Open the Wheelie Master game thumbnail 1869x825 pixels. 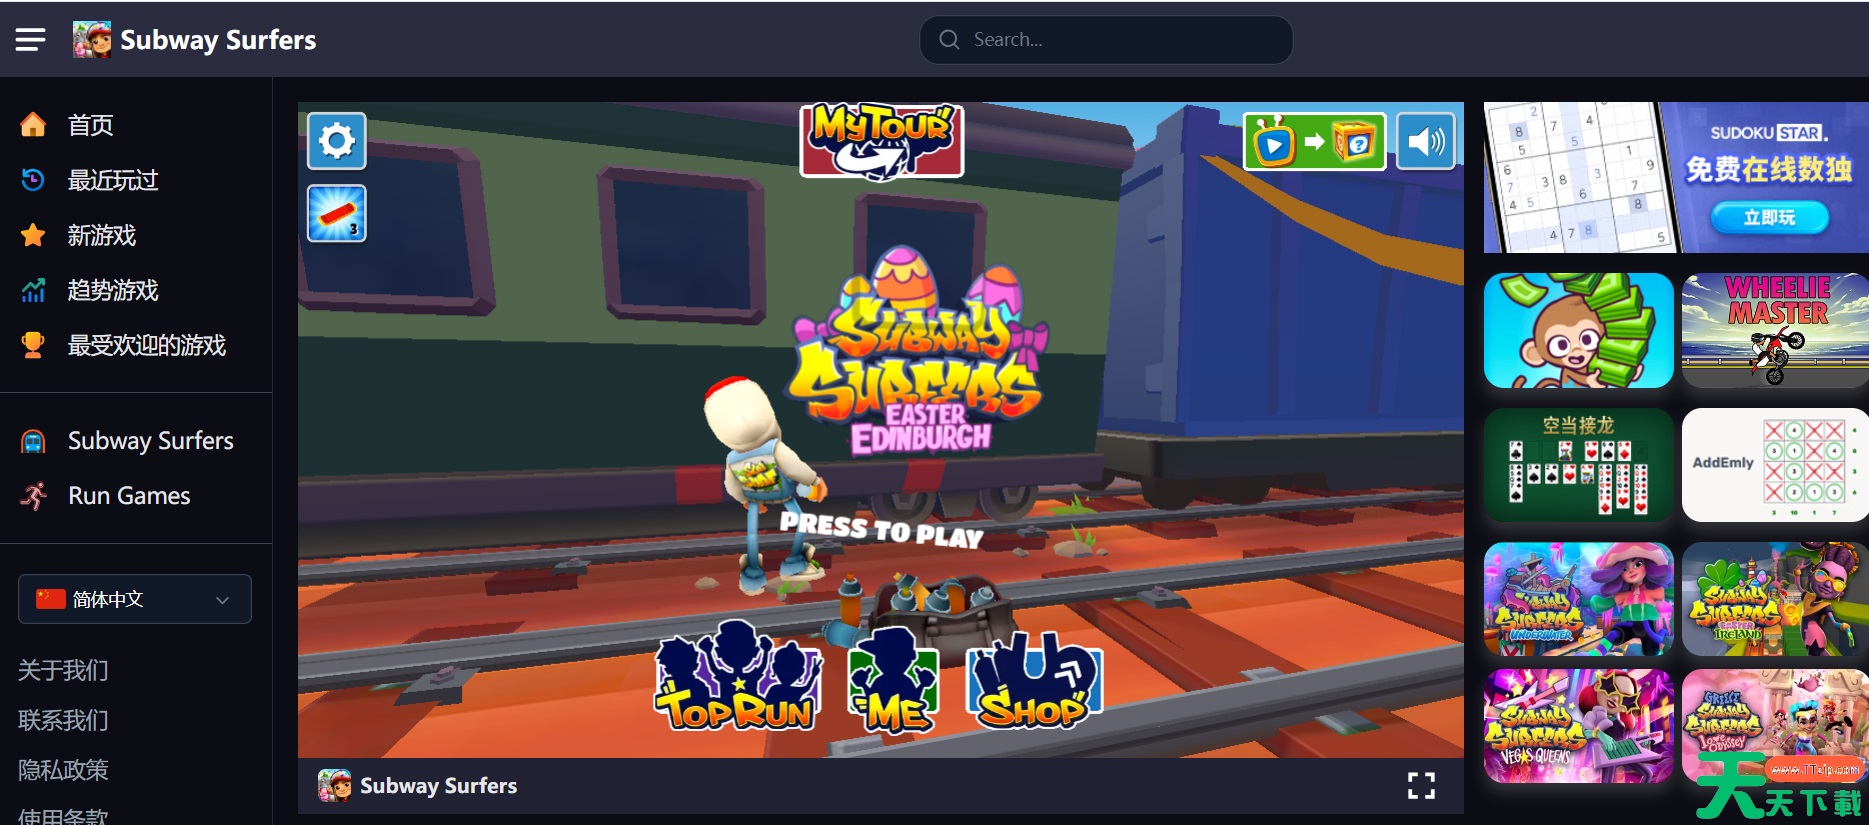click(x=1775, y=330)
